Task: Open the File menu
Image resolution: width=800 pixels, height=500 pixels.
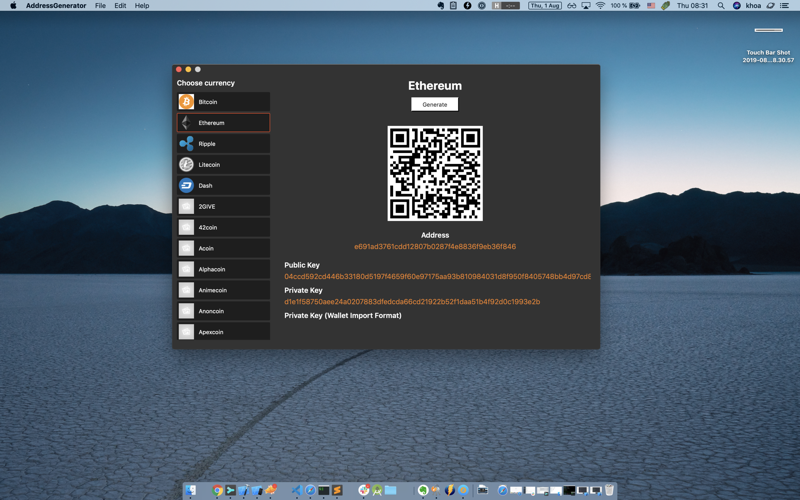Action: 100,6
